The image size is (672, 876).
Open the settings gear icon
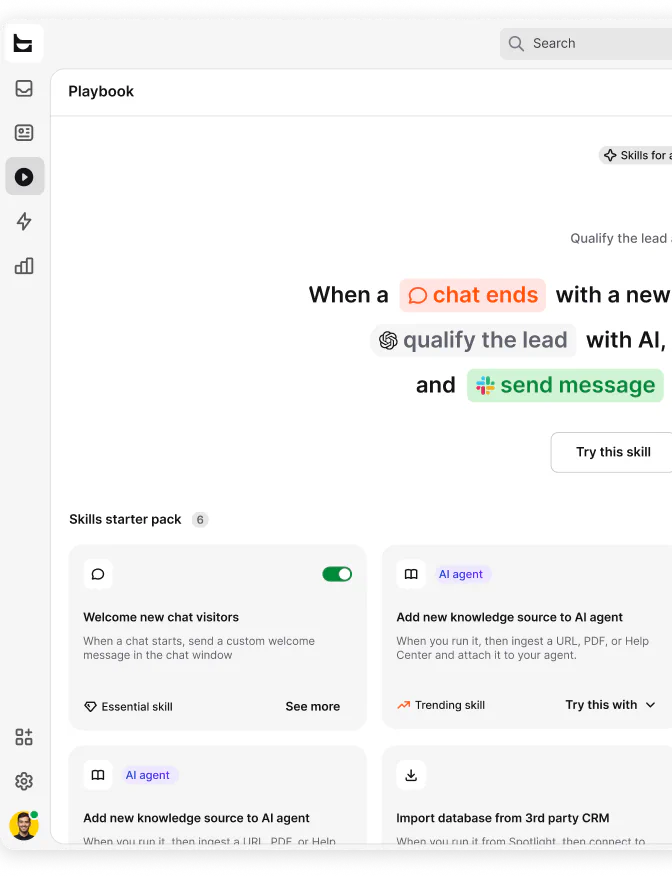point(24,781)
